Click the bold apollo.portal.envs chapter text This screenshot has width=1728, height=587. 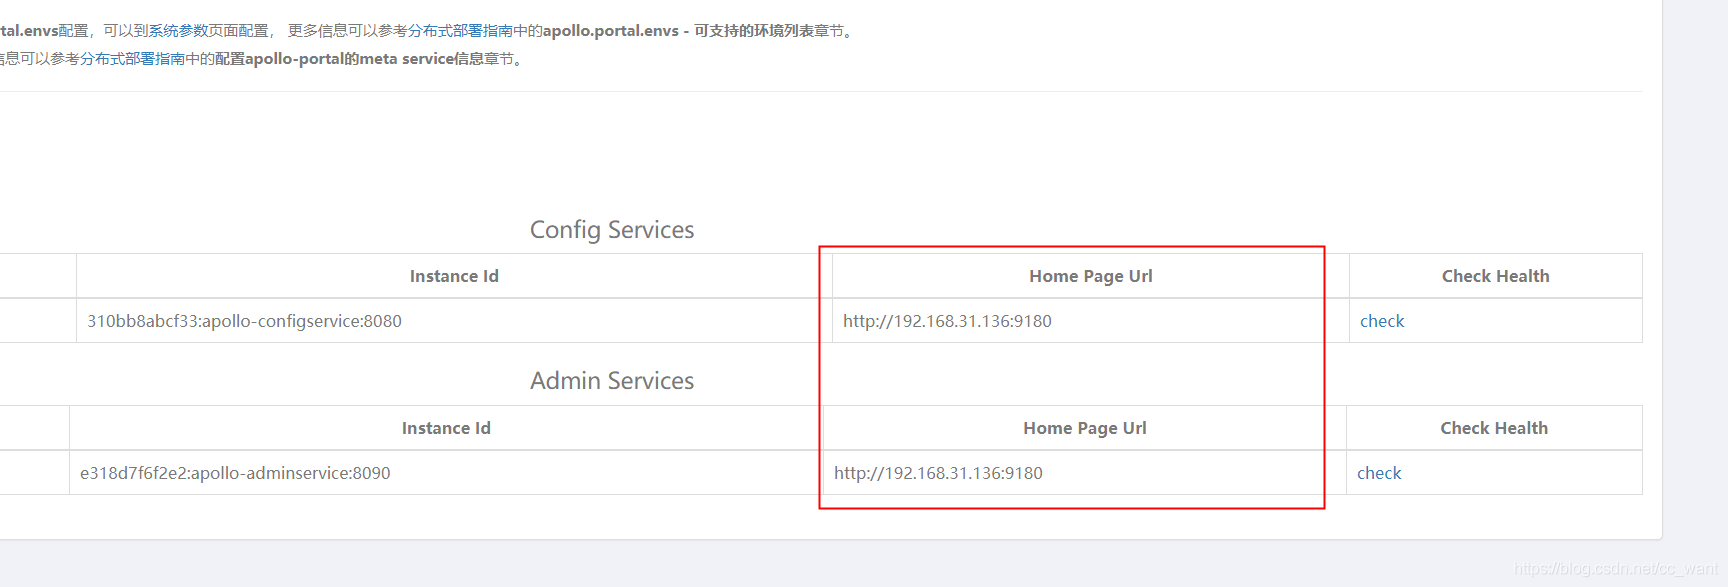click(610, 31)
